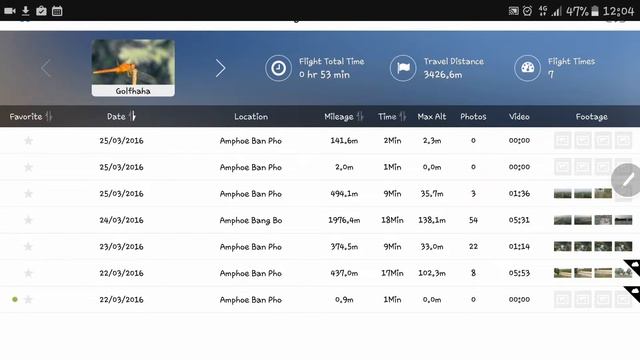Image resolution: width=640 pixels, height=360 pixels.
Task: Open the 24/03/2016 flight date
Action: click(121, 220)
